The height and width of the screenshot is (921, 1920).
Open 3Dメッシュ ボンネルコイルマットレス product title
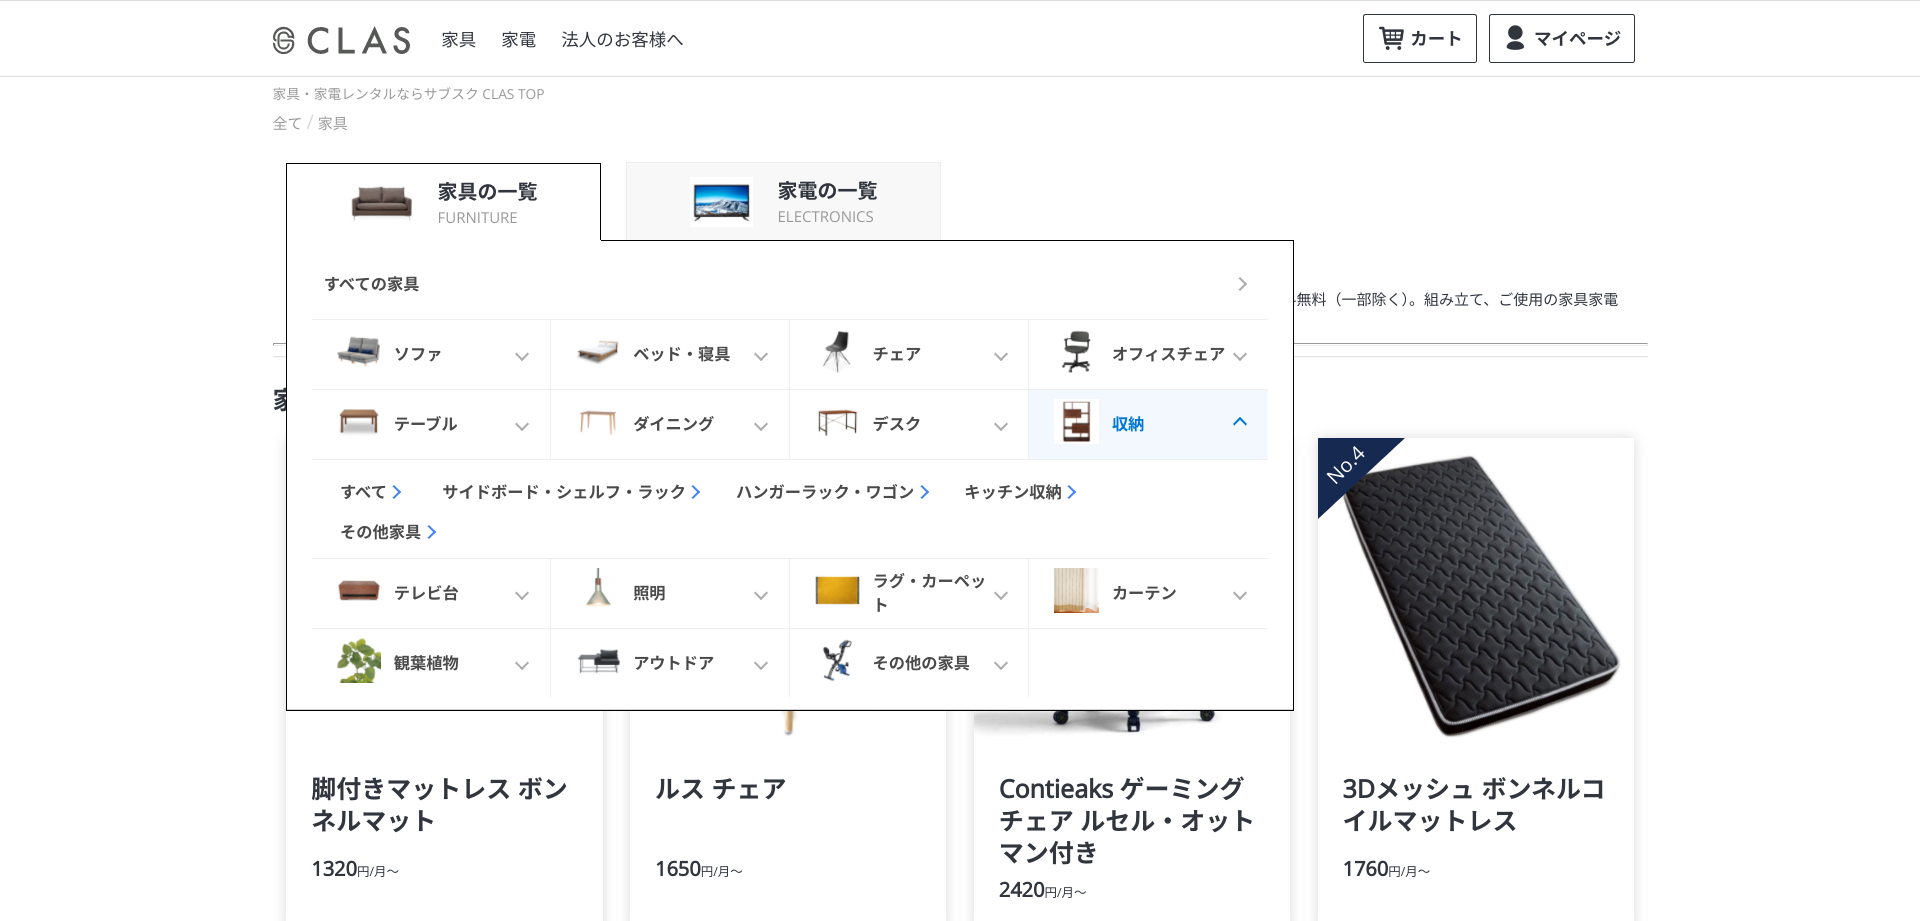pyautogui.click(x=1473, y=805)
